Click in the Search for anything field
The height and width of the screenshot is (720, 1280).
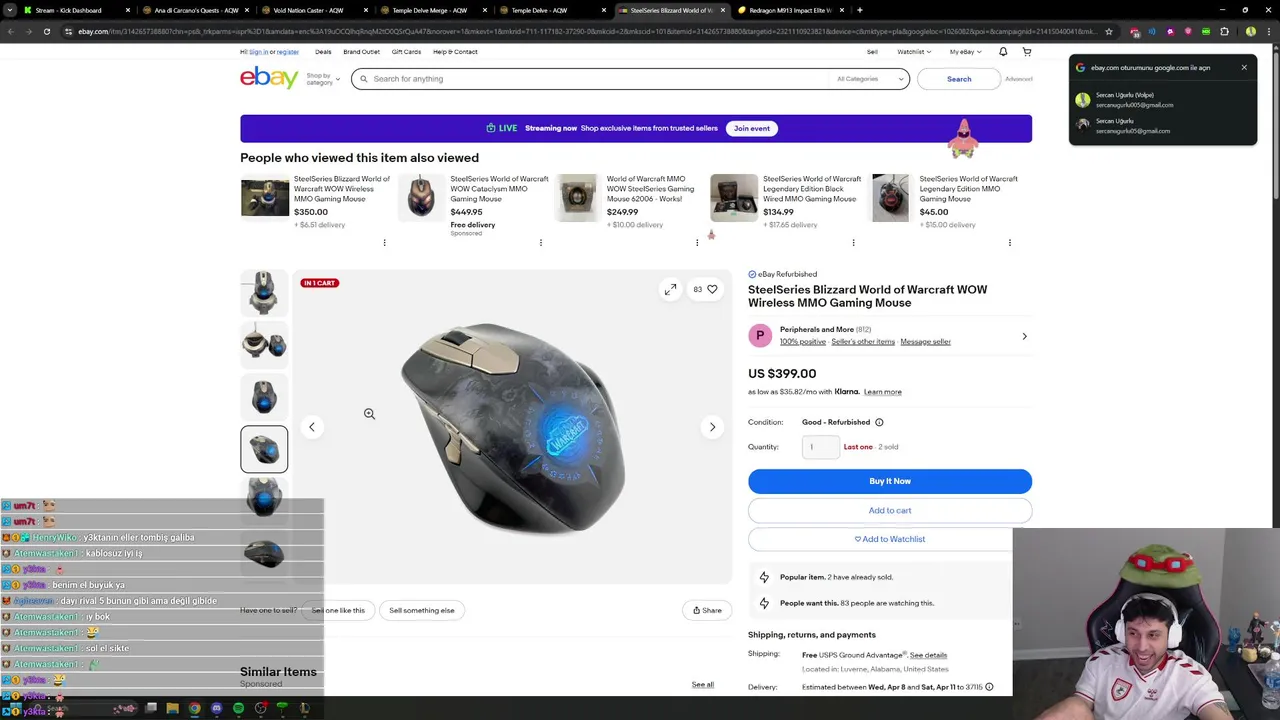[x=600, y=79]
